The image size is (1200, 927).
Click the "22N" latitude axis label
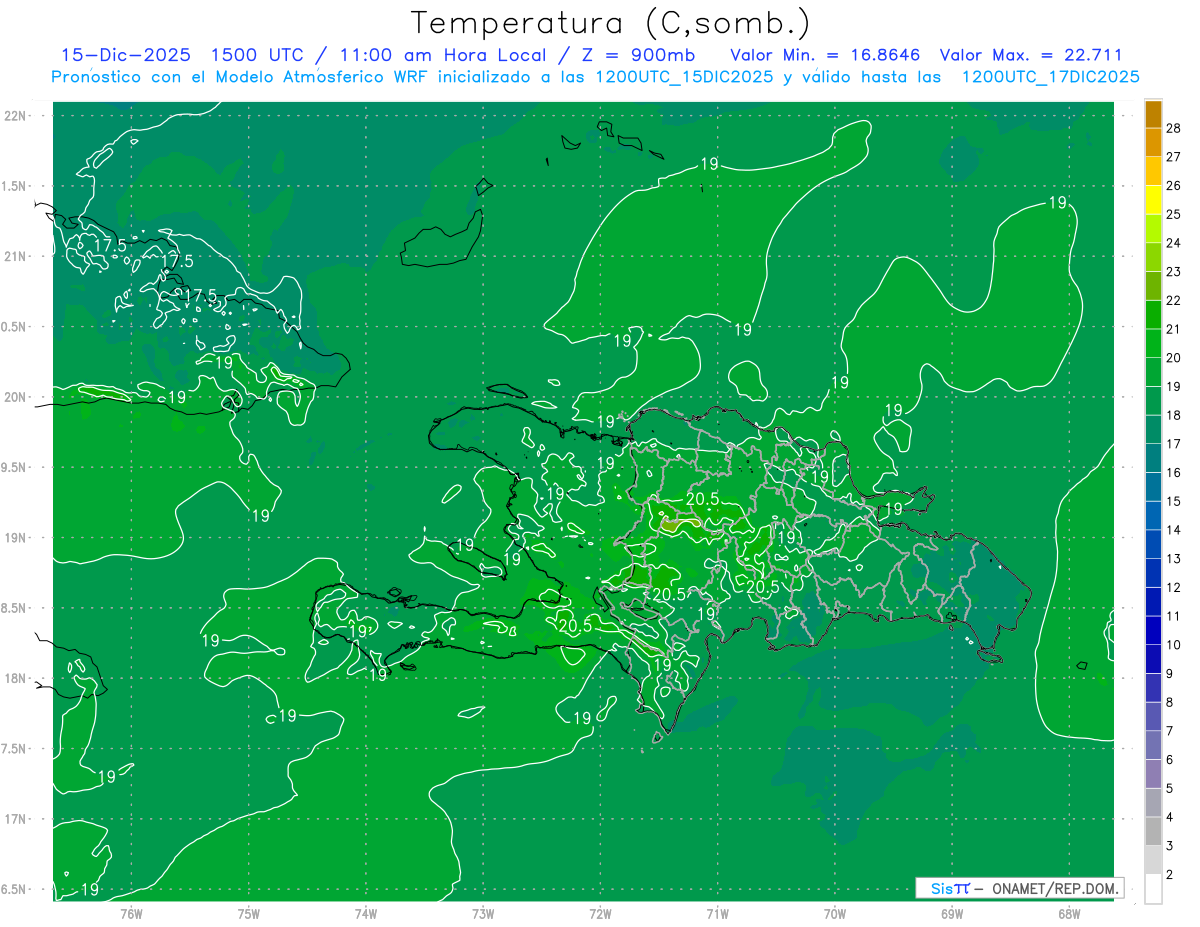point(16,115)
